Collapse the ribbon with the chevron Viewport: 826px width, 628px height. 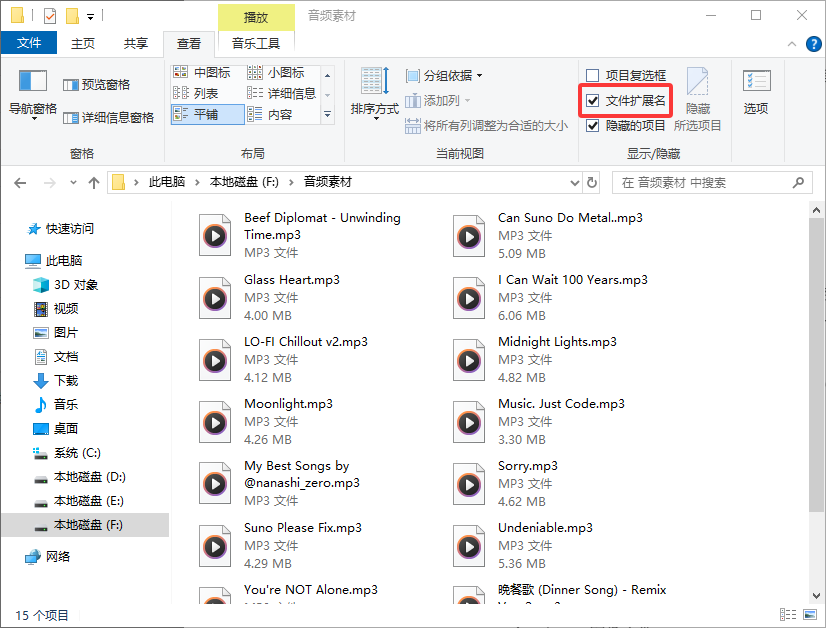(x=792, y=44)
